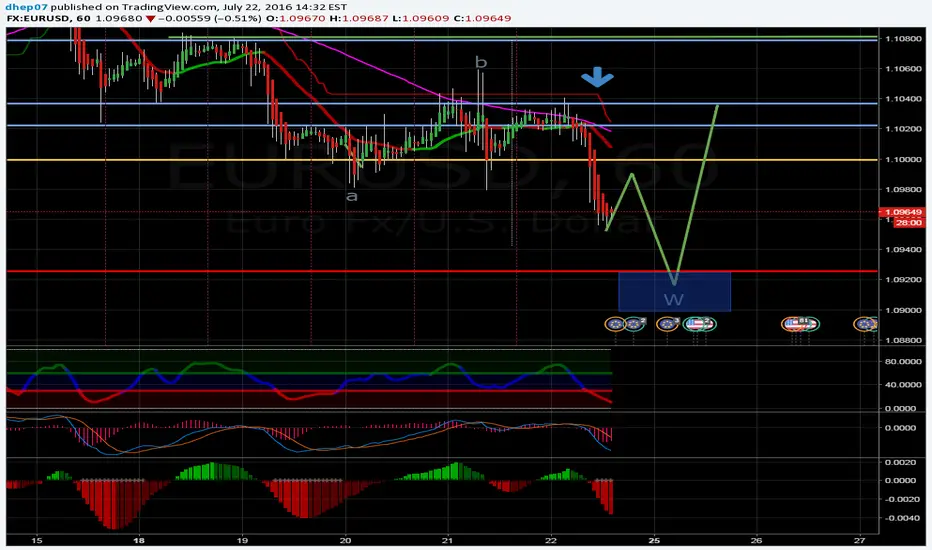Select the high value H:1.09687

pyautogui.click(x=360, y=18)
